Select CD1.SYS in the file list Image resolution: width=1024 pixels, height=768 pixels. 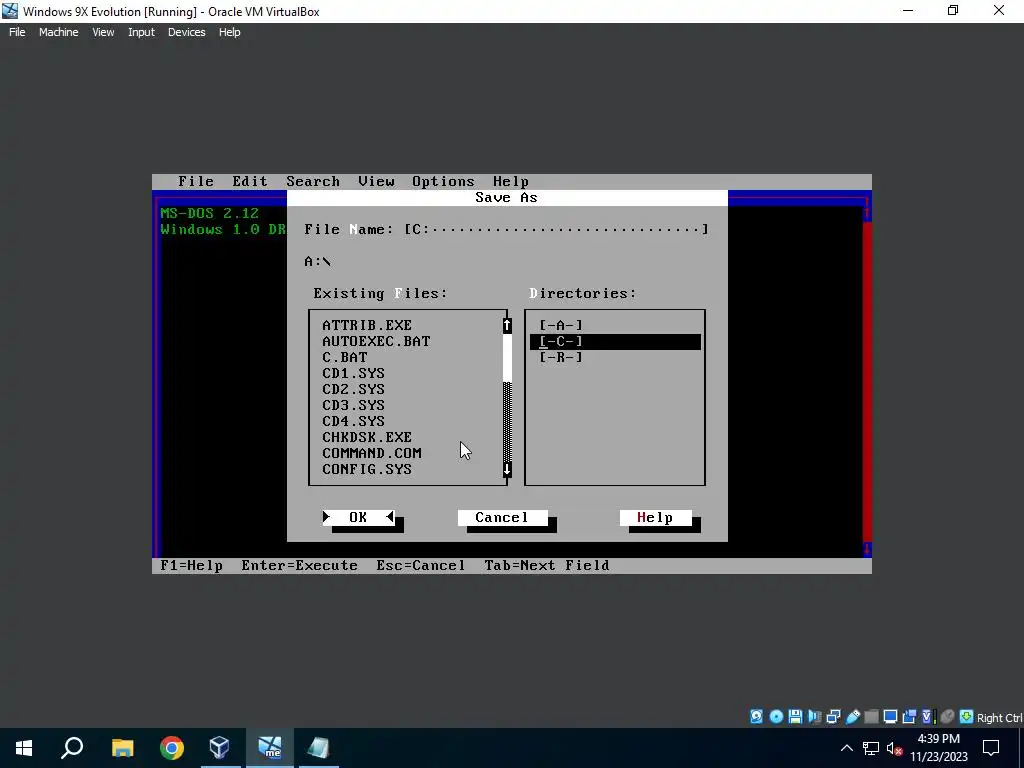click(x=353, y=373)
